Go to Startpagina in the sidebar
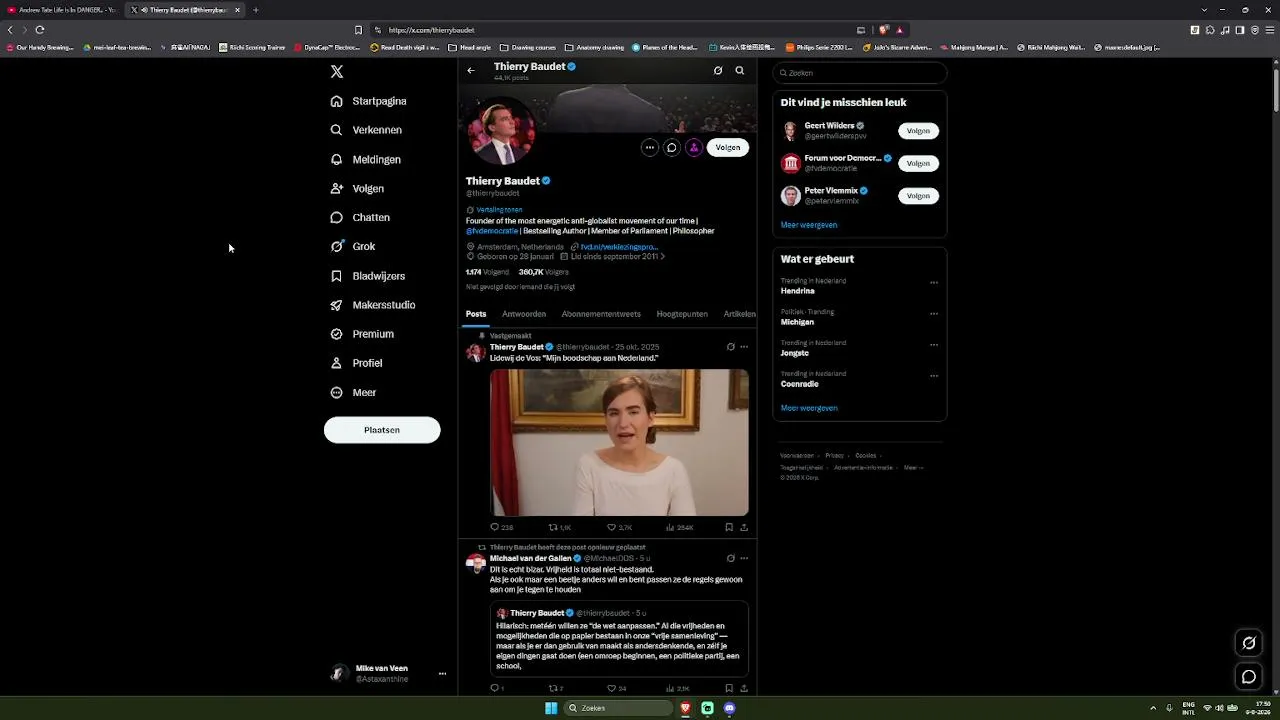1280x720 pixels. pyautogui.click(x=368, y=101)
